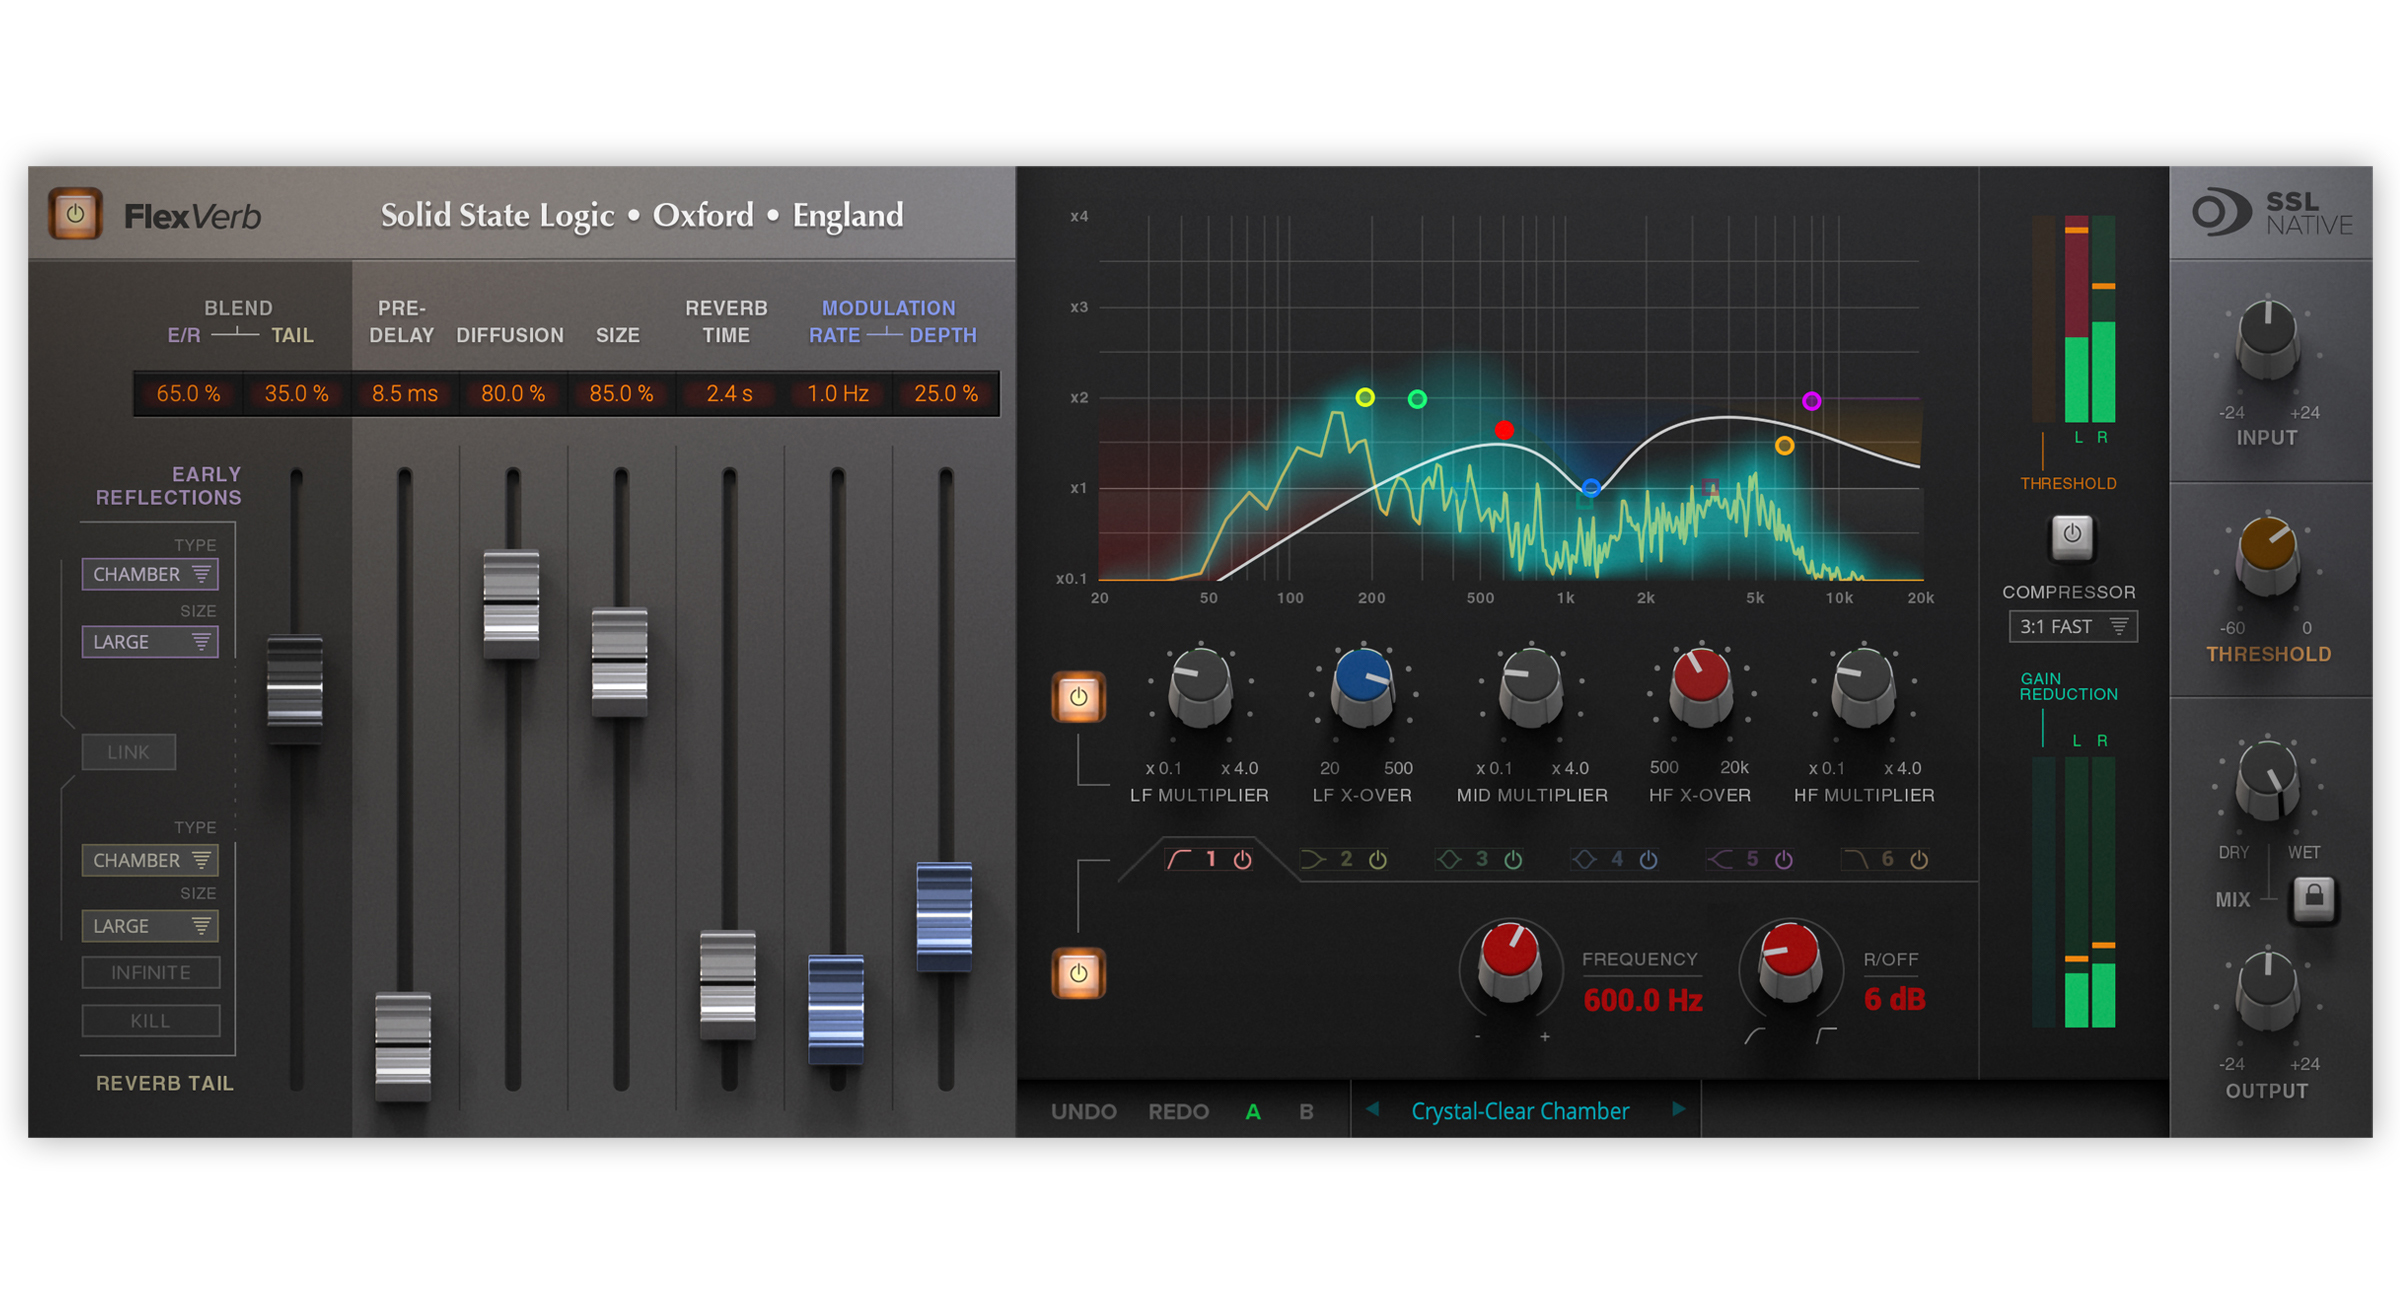The height and width of the screenshot is (1312, 2400).
Task: Toggle EQ band 1 power icon
Action: 1242,860
